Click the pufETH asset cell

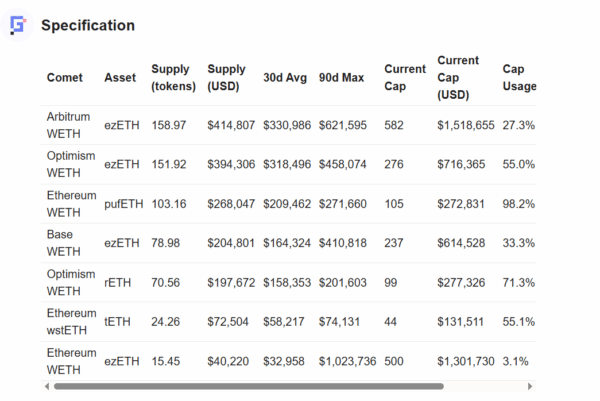tap(124, 204)
